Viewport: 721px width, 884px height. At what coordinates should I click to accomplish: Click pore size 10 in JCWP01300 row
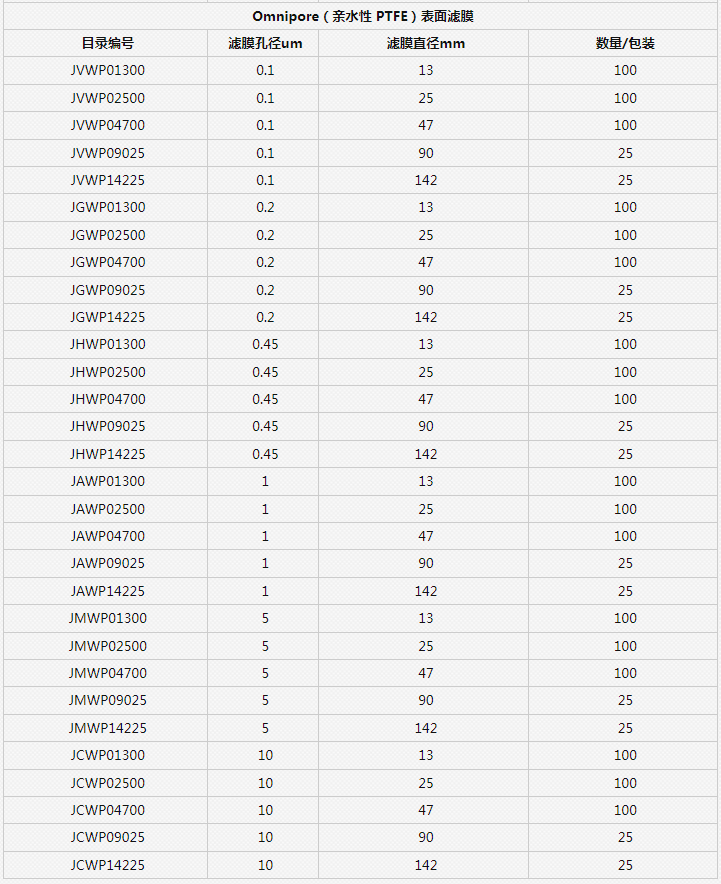click(x=265, y=755)
